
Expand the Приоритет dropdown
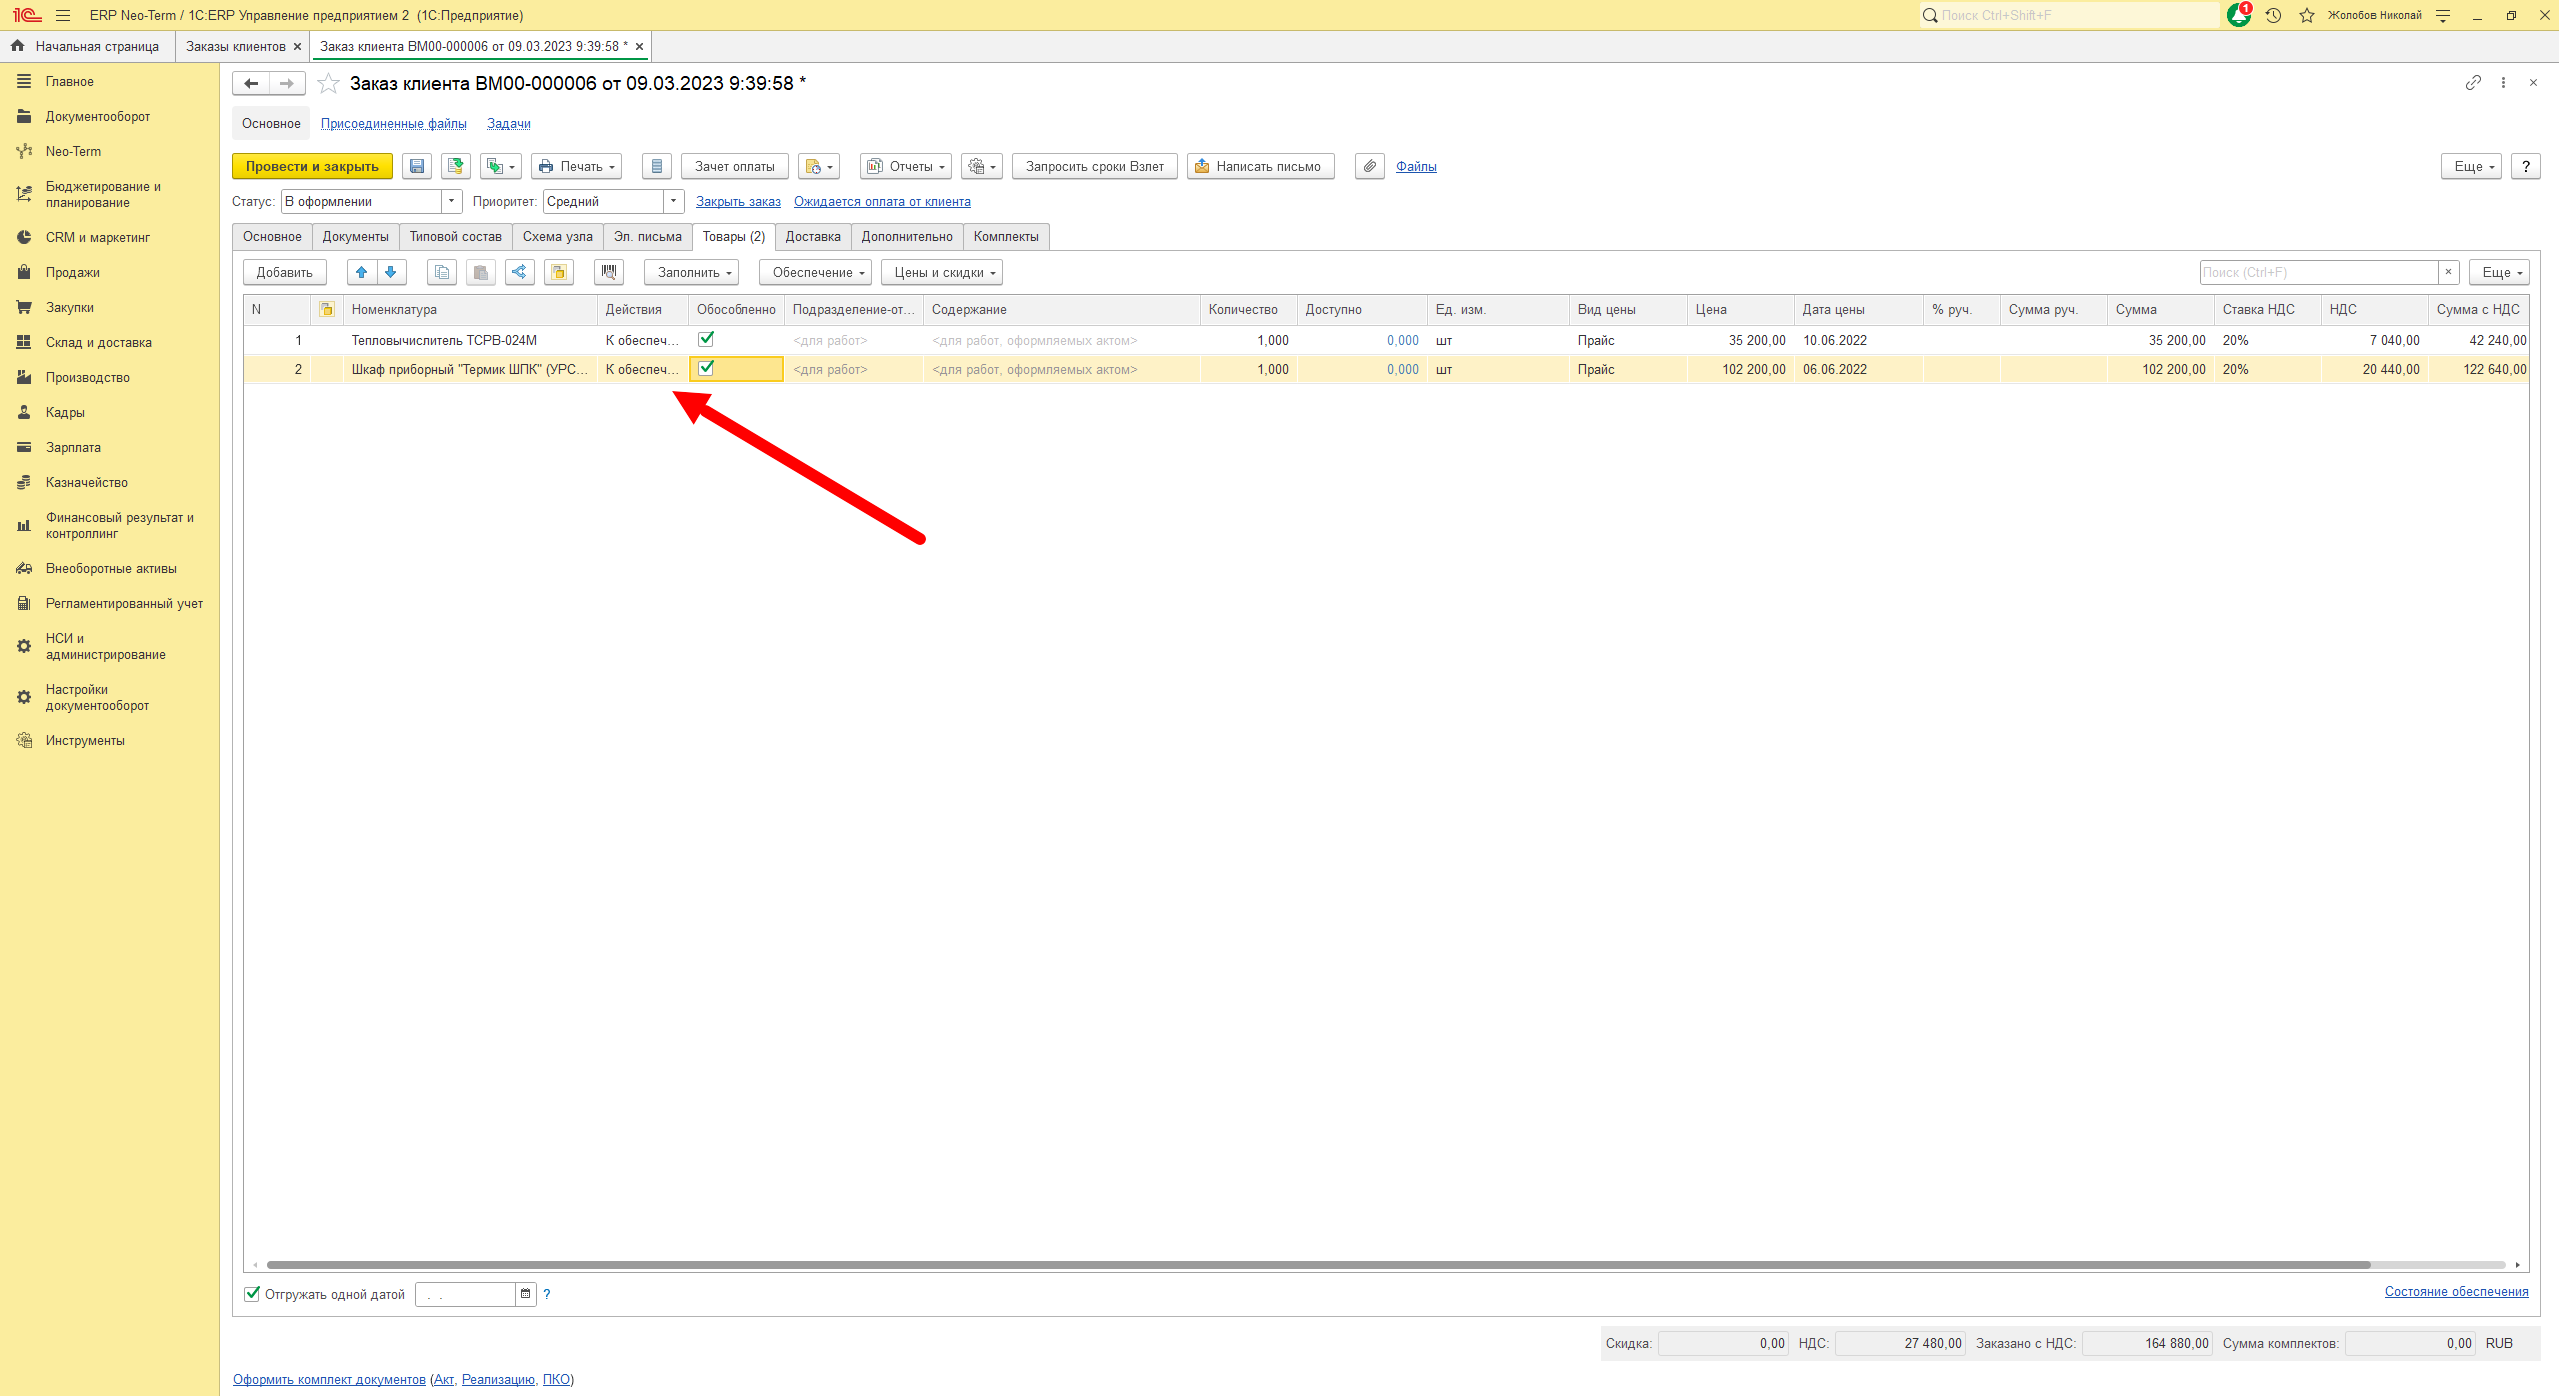pyautogui.click(x=673, y=201)
